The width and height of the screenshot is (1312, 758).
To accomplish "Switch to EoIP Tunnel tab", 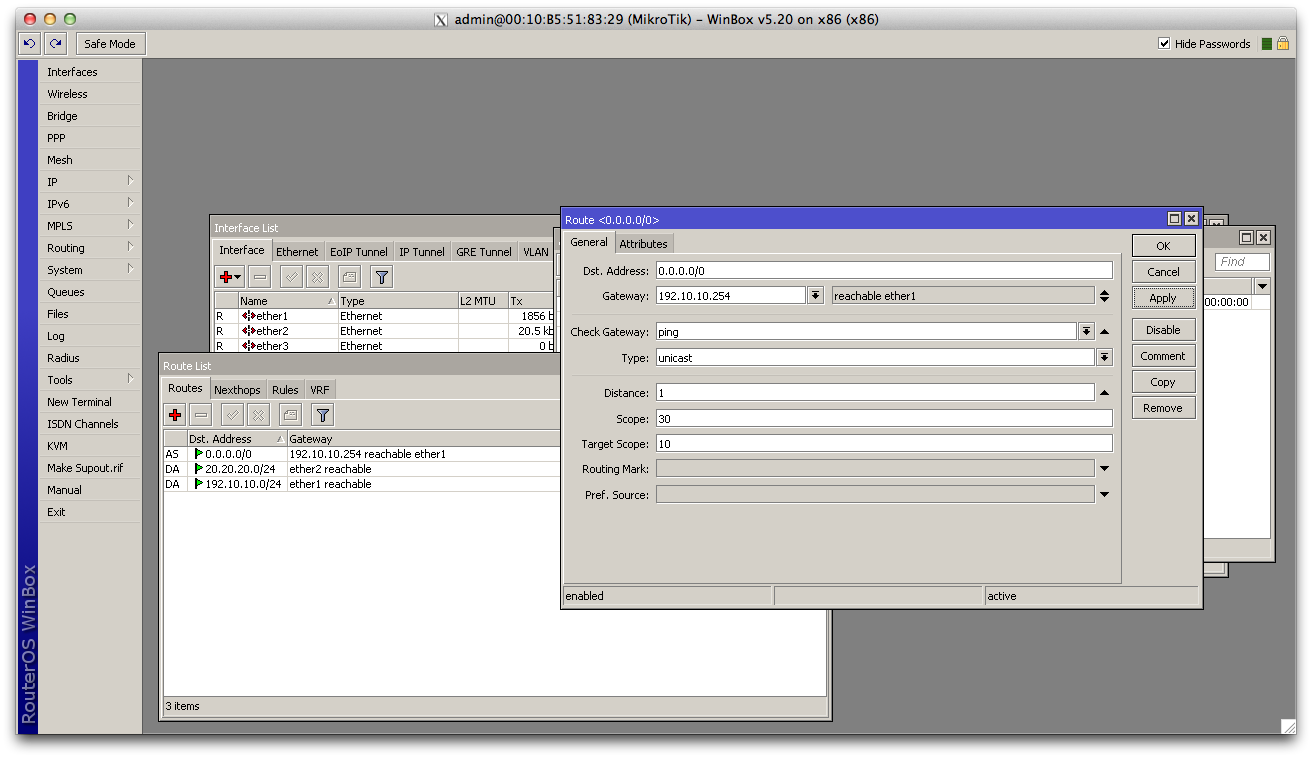I will click(x=359, y=251).
